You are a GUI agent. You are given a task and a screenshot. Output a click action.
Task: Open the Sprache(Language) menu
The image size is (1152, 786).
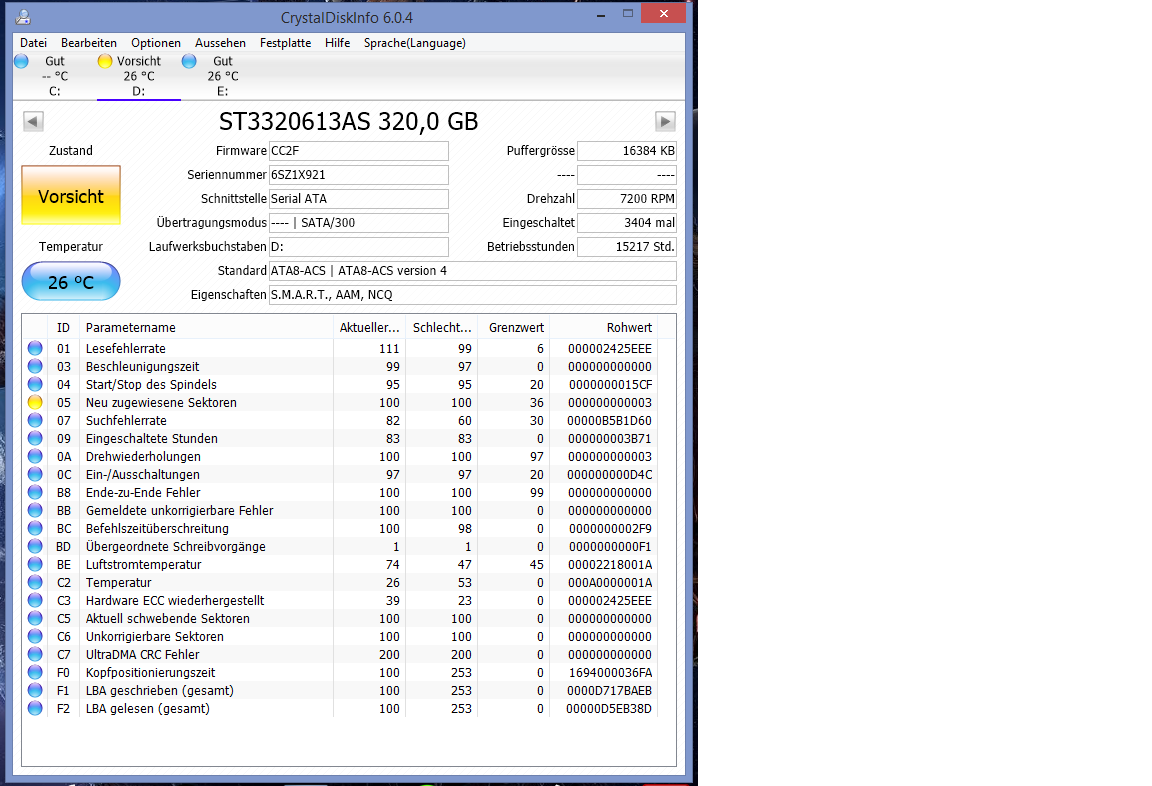pyautogui.click(x=414, y=43)
